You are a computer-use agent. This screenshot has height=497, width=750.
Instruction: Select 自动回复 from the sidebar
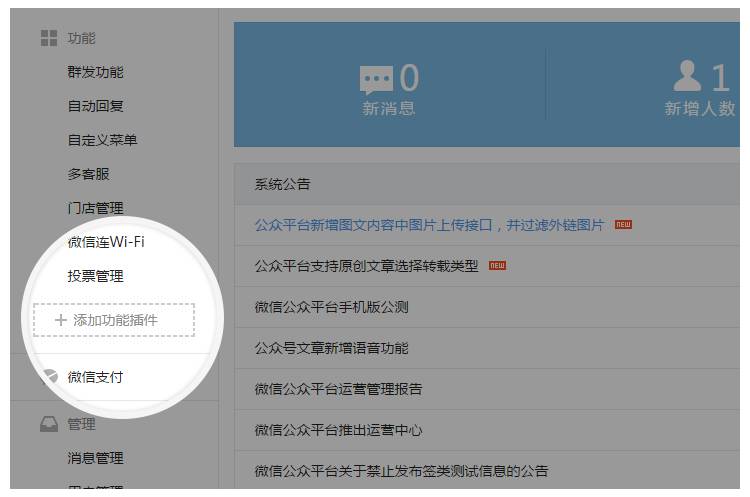[96, 106]
